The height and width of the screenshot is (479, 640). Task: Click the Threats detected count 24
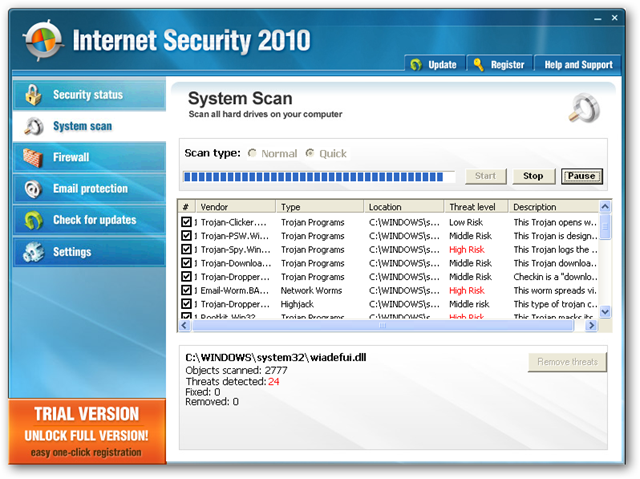click(273, 381)
